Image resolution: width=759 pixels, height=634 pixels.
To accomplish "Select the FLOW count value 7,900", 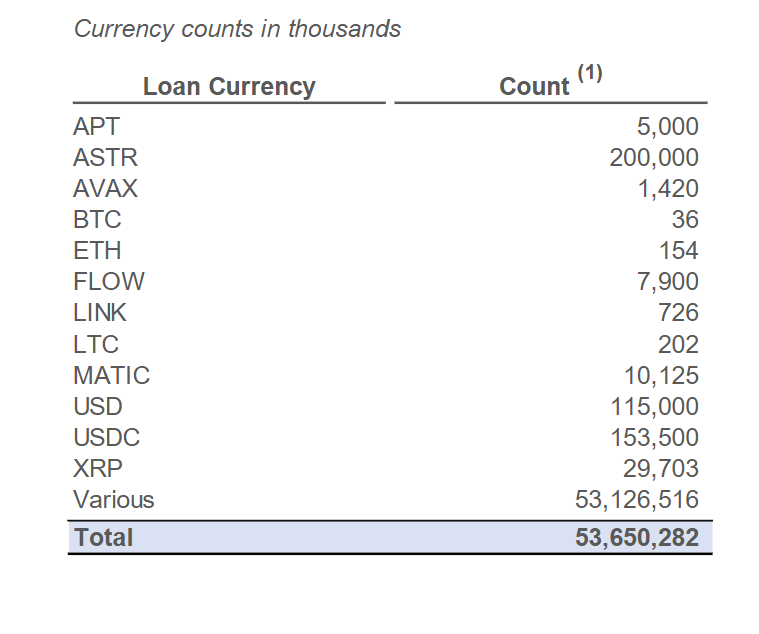I will click(x=668, y=282).
